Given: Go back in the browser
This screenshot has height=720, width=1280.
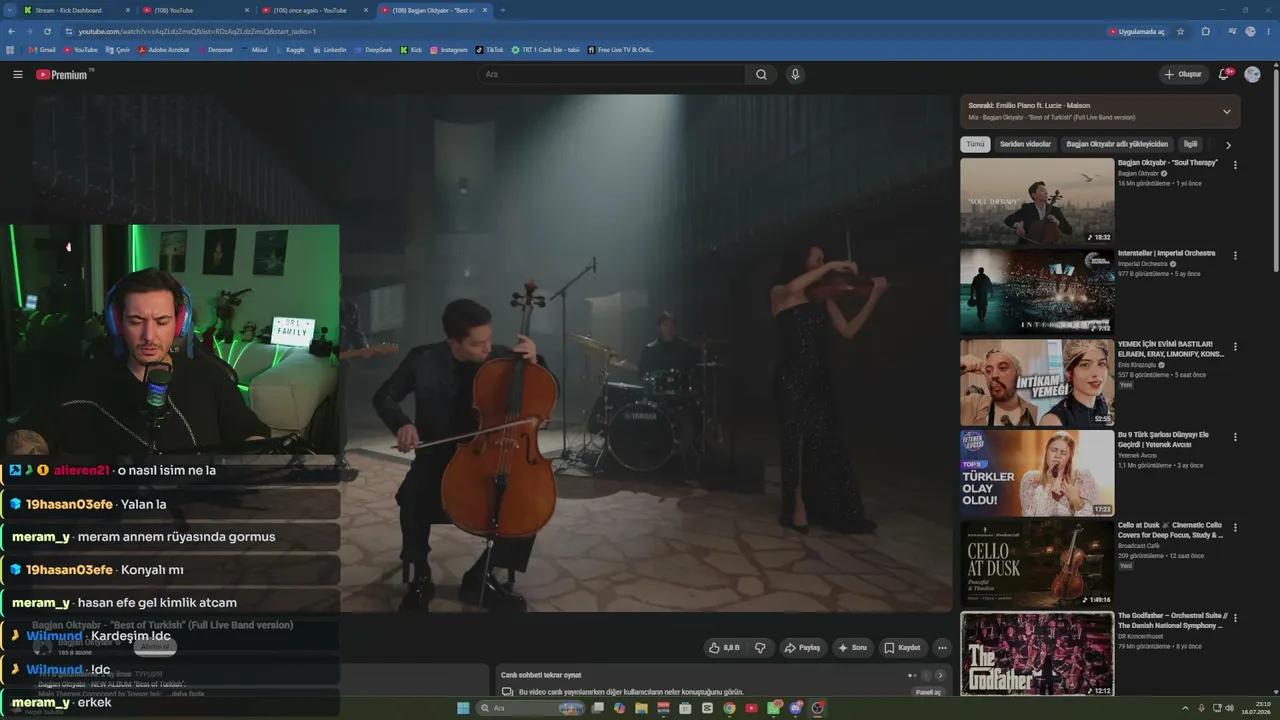Looking at the screenshot, I should point(11,31).
